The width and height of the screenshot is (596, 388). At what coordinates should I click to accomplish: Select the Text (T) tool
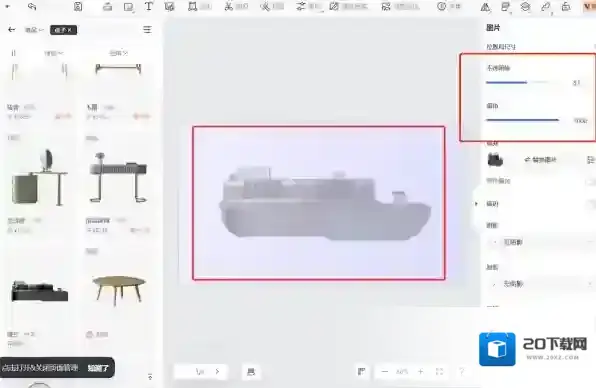149,6
